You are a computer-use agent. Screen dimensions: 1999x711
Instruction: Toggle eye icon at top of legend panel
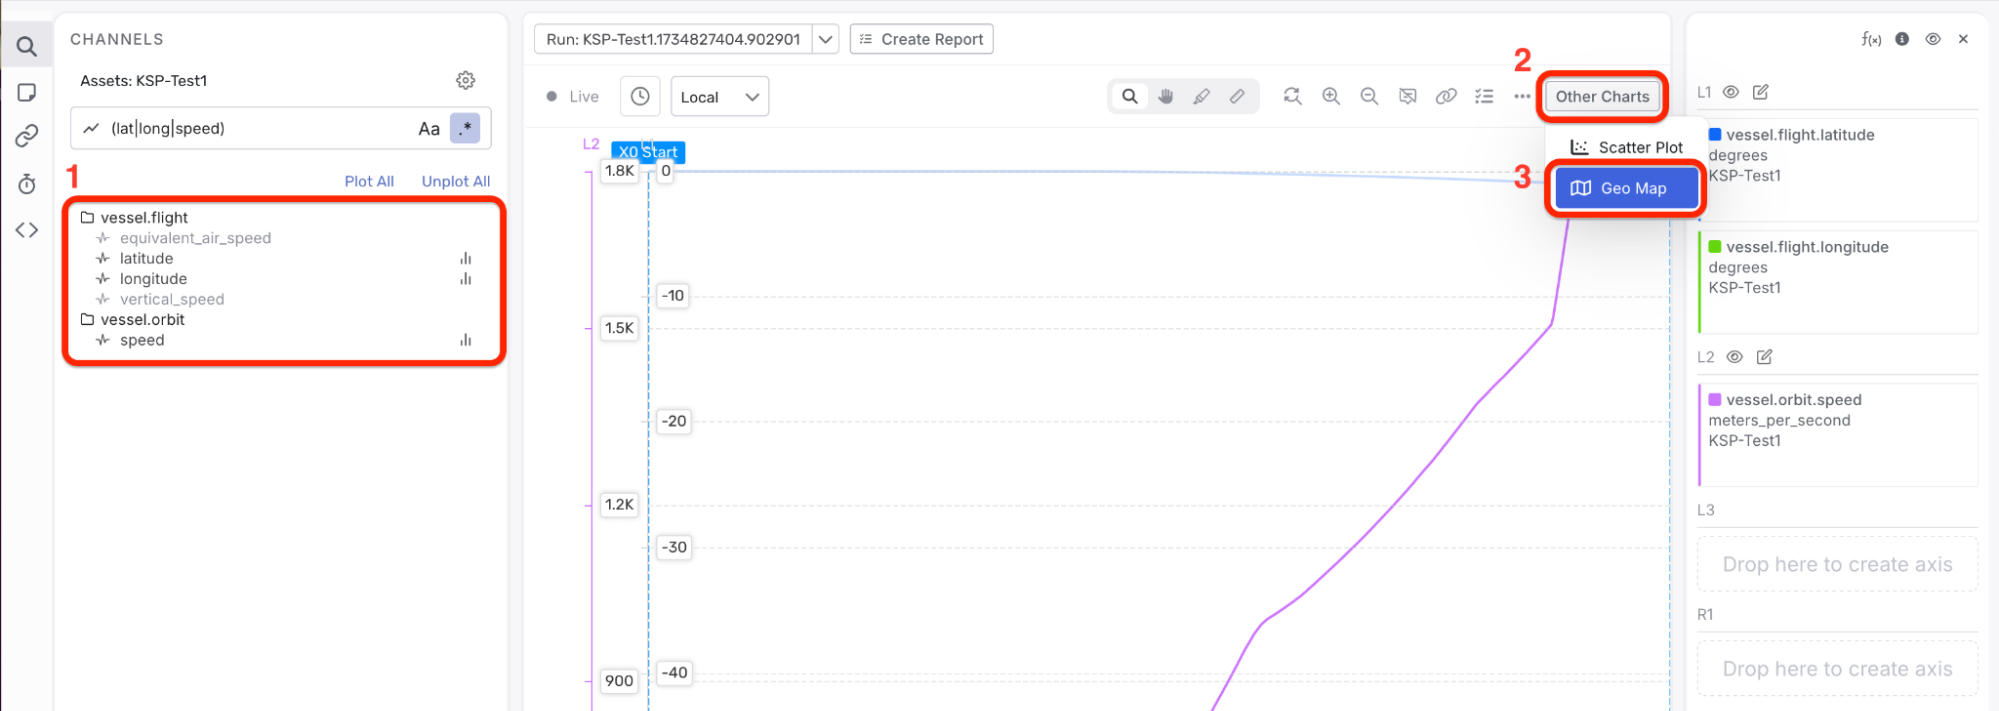(x=1933, y=39)
